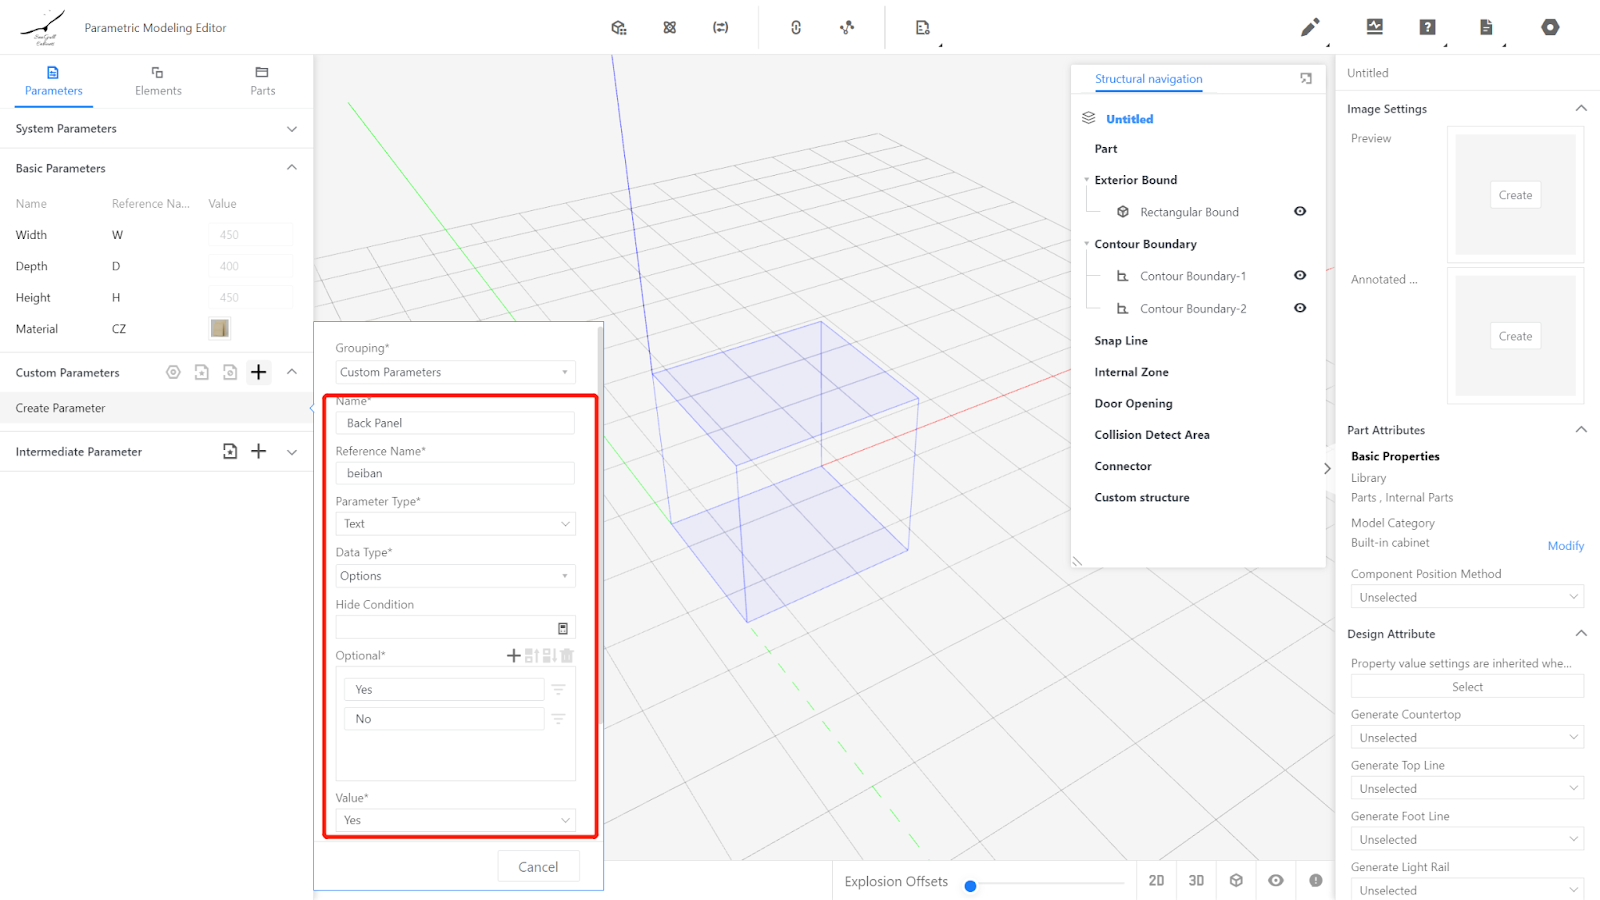This screenshot has width=1600, height=900.
Task: Switch to the Elements tab
Action: pos(158,81)
